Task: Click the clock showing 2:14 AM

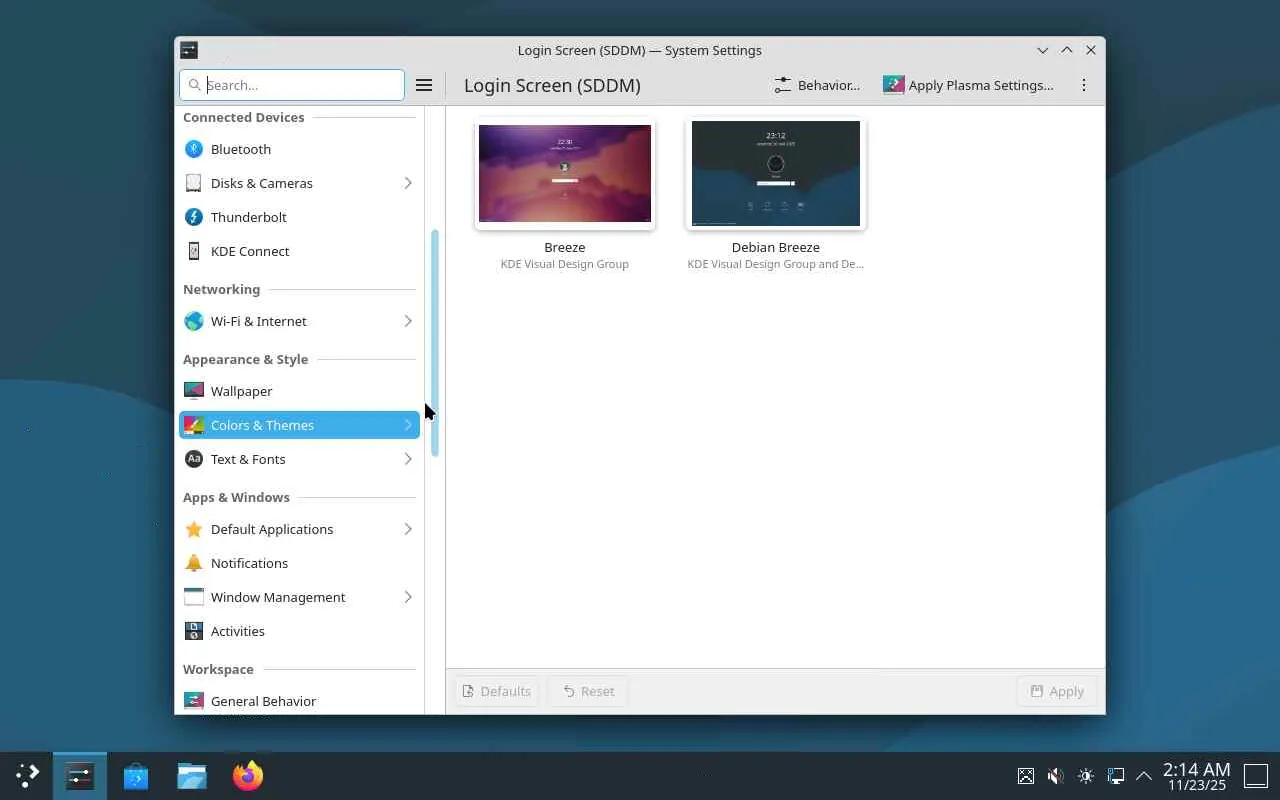Action: pos(1197,776)
